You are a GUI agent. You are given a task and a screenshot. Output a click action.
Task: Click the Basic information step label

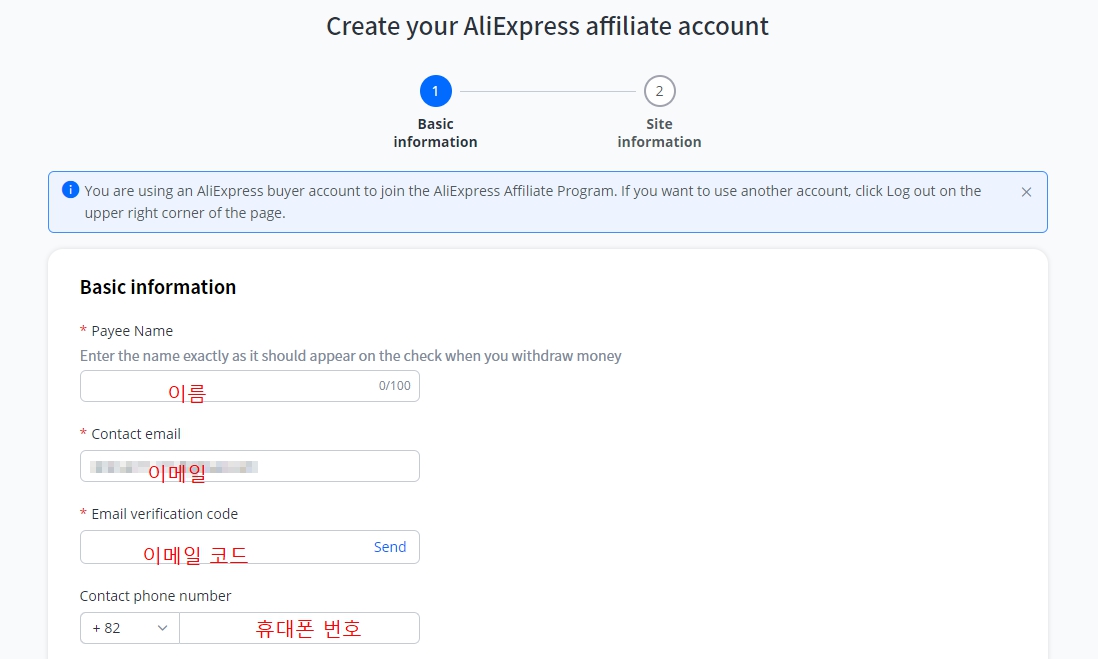(x=436, y=133)
